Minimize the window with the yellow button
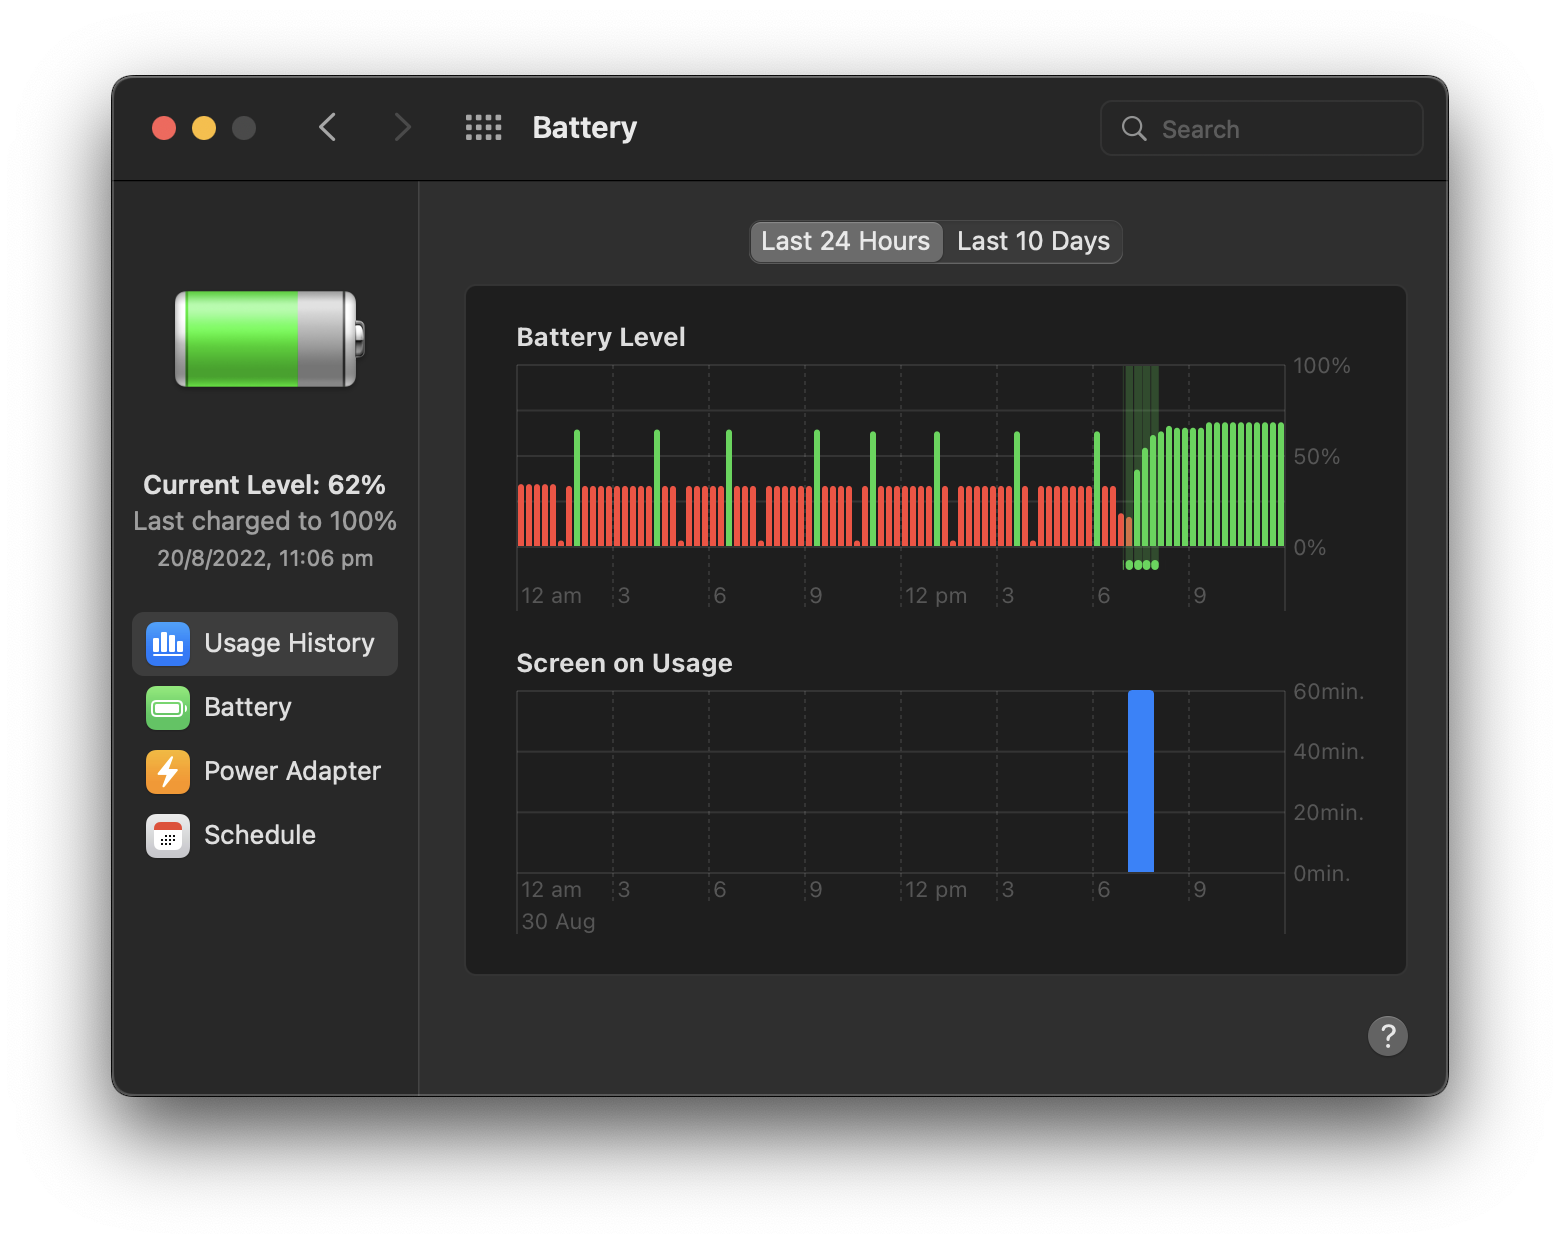 (204, 128)
